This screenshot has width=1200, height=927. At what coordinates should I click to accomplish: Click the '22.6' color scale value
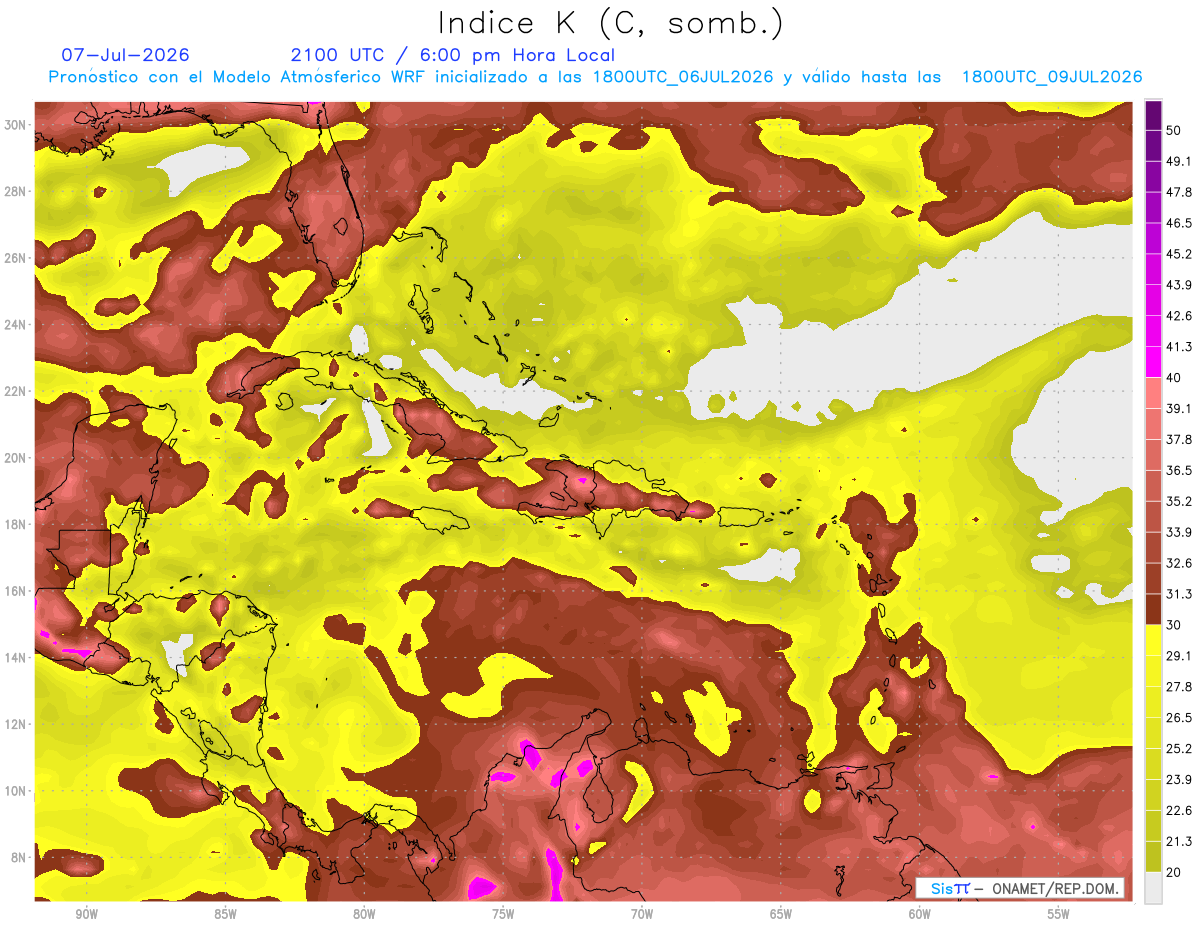pyautogui.click(x=1178, y=811)
